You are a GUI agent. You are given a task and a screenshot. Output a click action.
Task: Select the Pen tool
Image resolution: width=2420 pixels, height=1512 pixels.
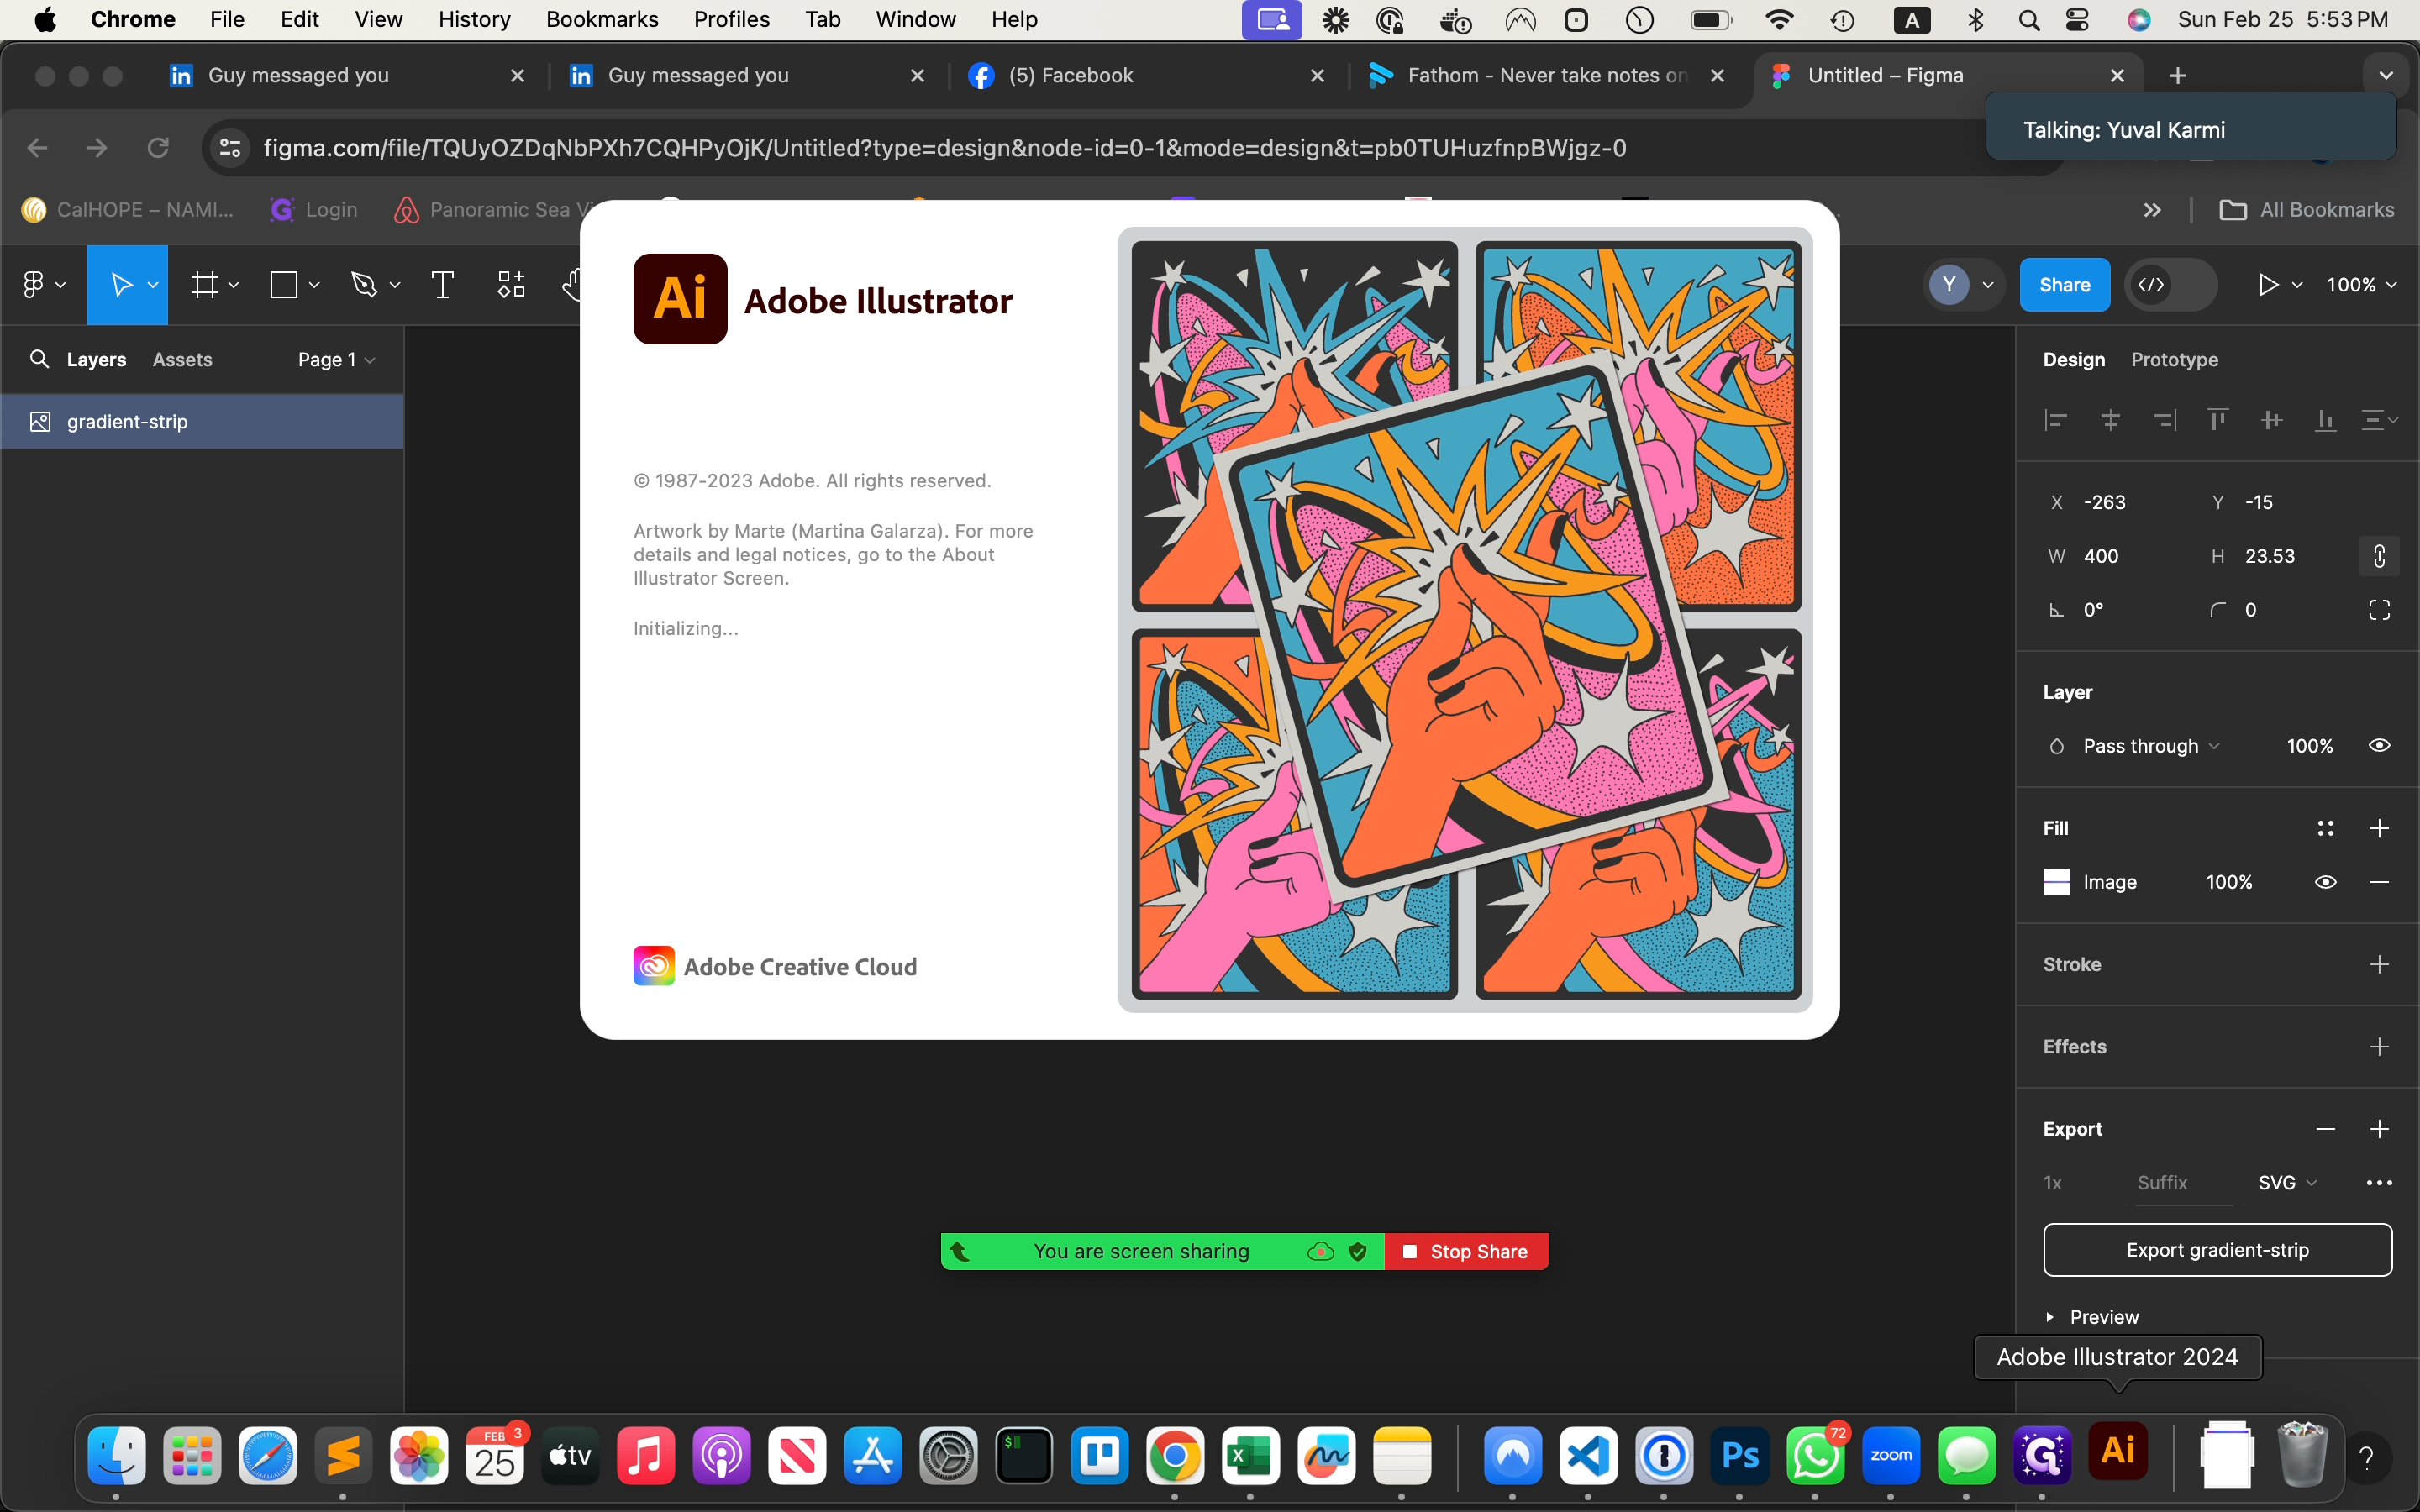[364, 285]
